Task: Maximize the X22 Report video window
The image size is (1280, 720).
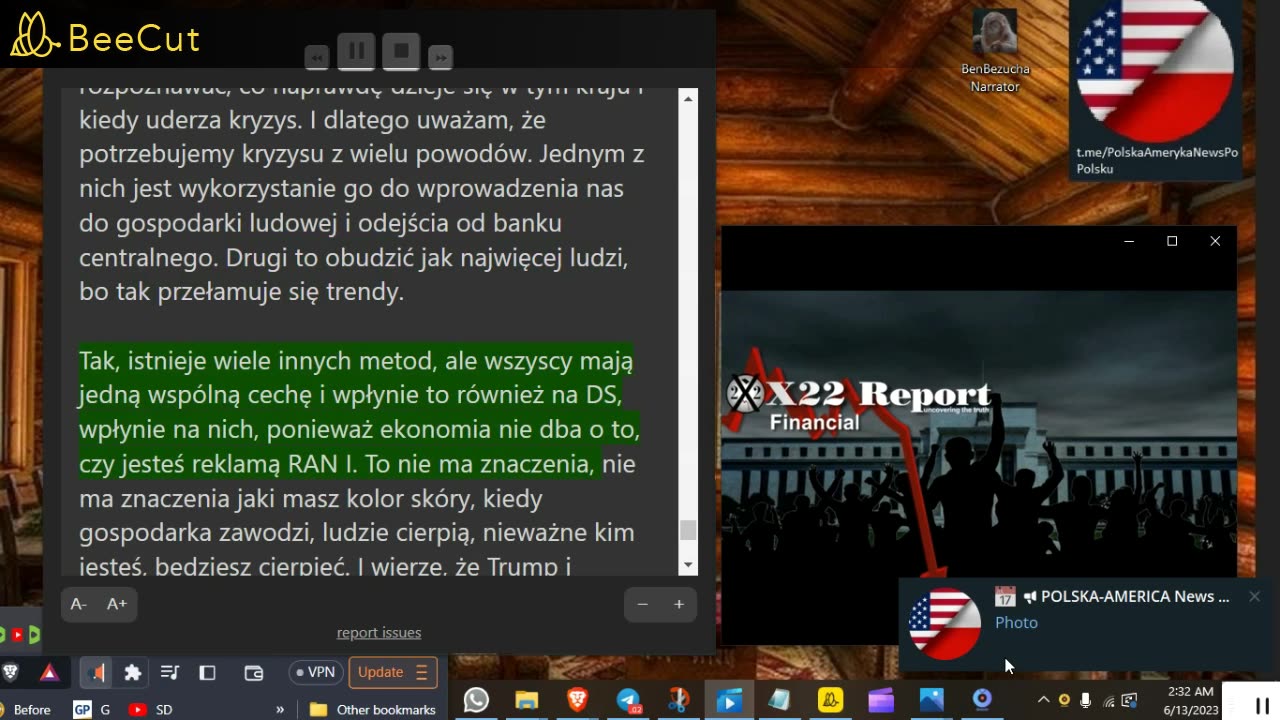Action: pyautogui.click(x=1172, y=241)
